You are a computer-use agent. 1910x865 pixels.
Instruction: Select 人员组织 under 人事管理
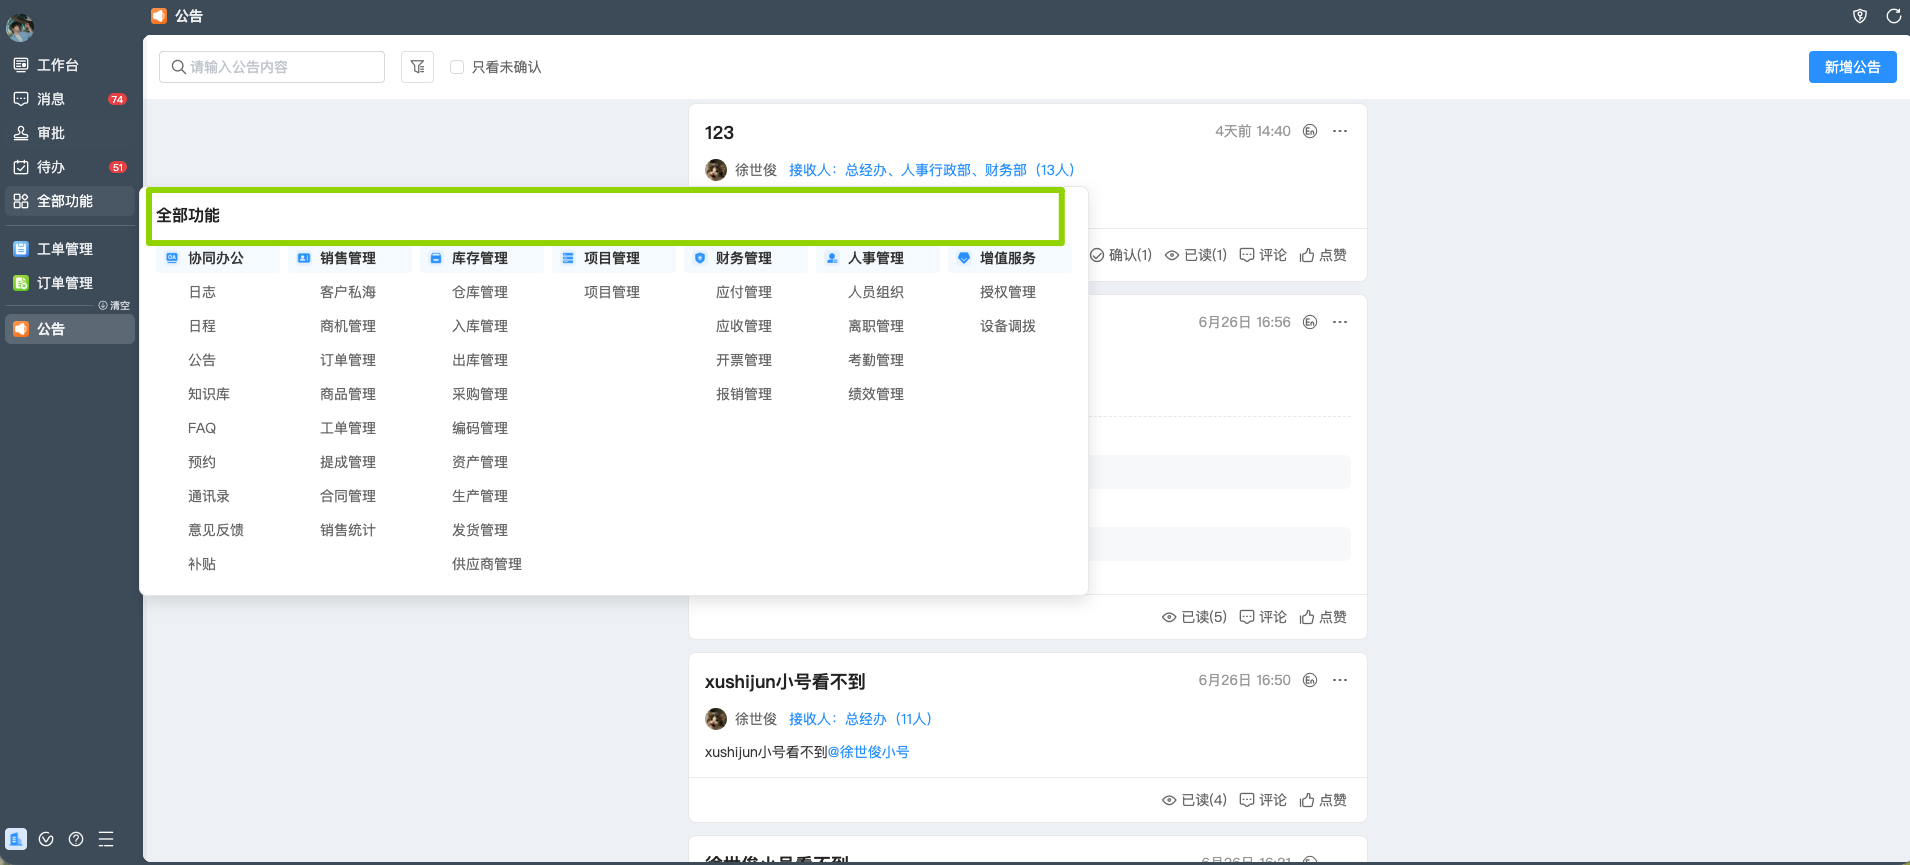pos(876,292)
